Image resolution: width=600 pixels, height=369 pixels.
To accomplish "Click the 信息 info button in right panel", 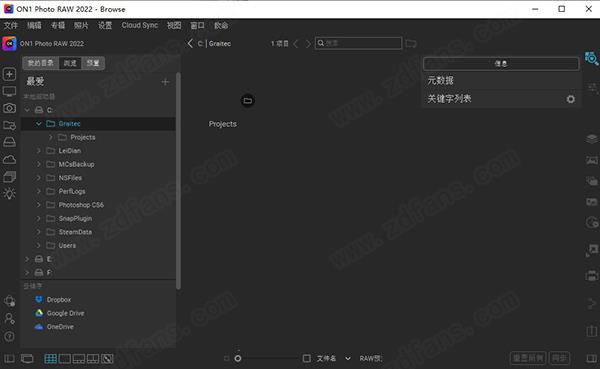I will pyautogui.click(x=501, y=64).
